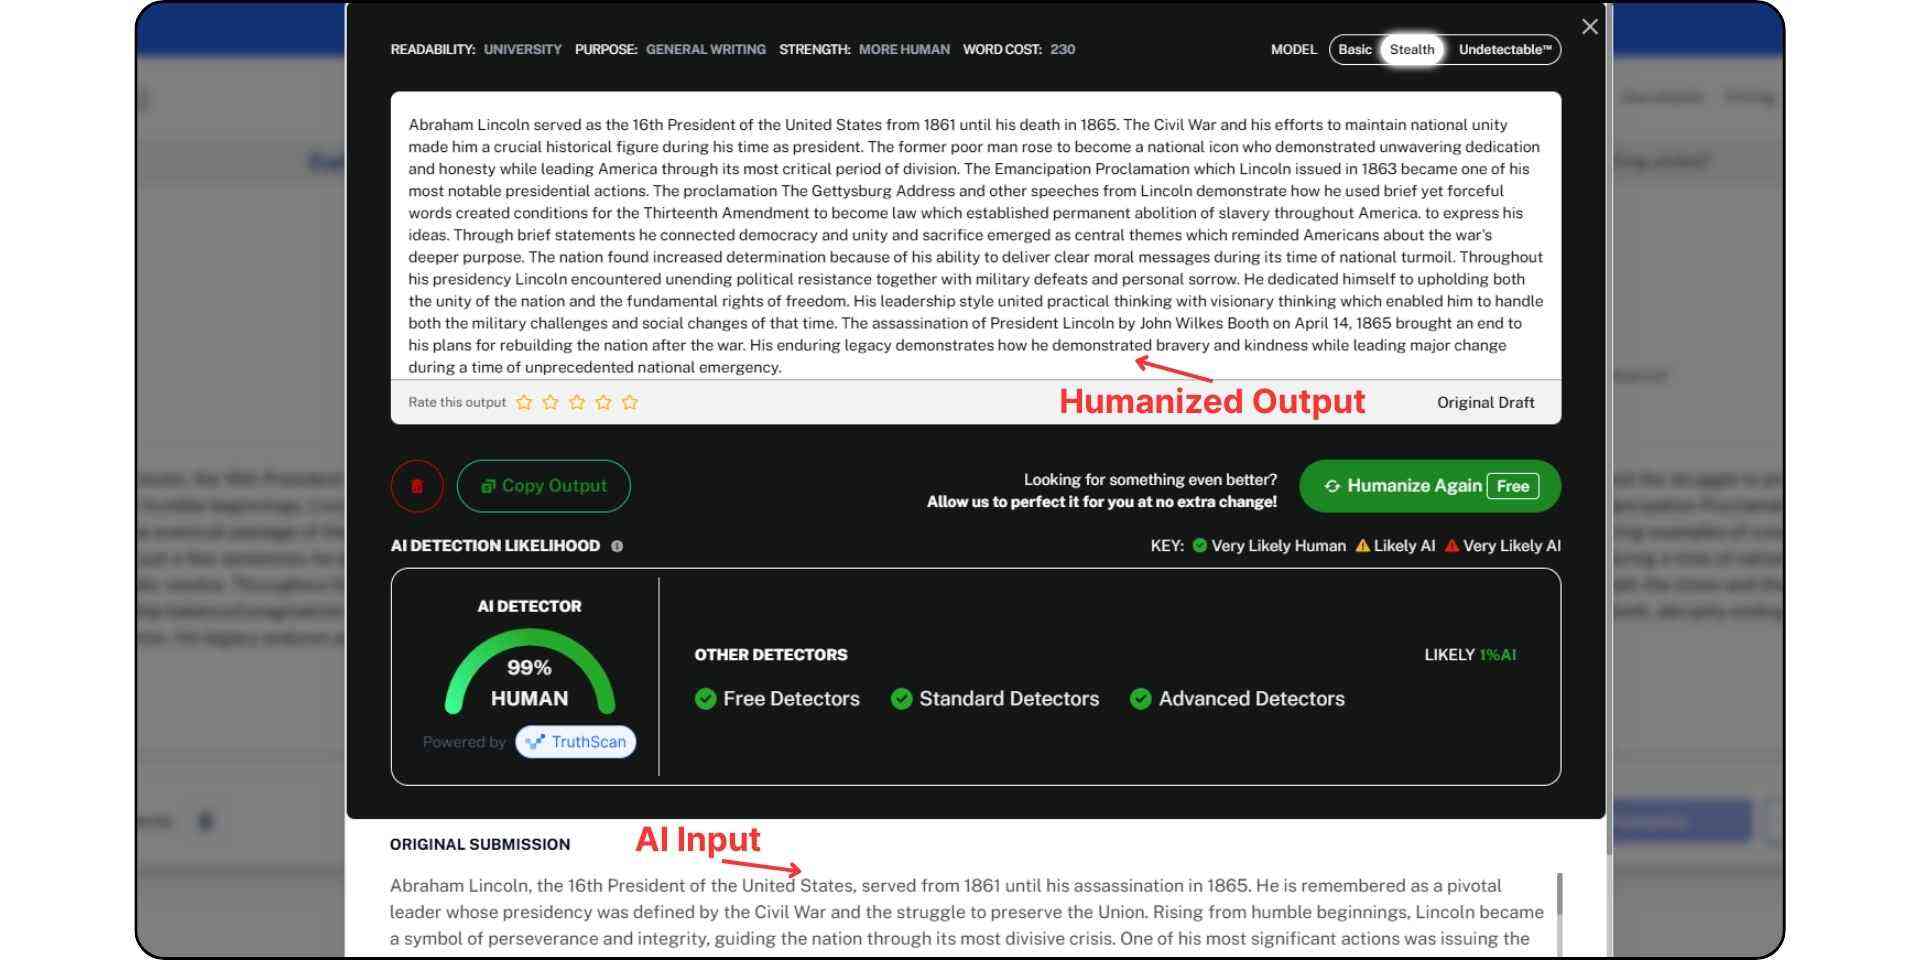Click the Likely AI yellow warning key icon
This screenshot has height=960, width=1920.
[1362, 545]
